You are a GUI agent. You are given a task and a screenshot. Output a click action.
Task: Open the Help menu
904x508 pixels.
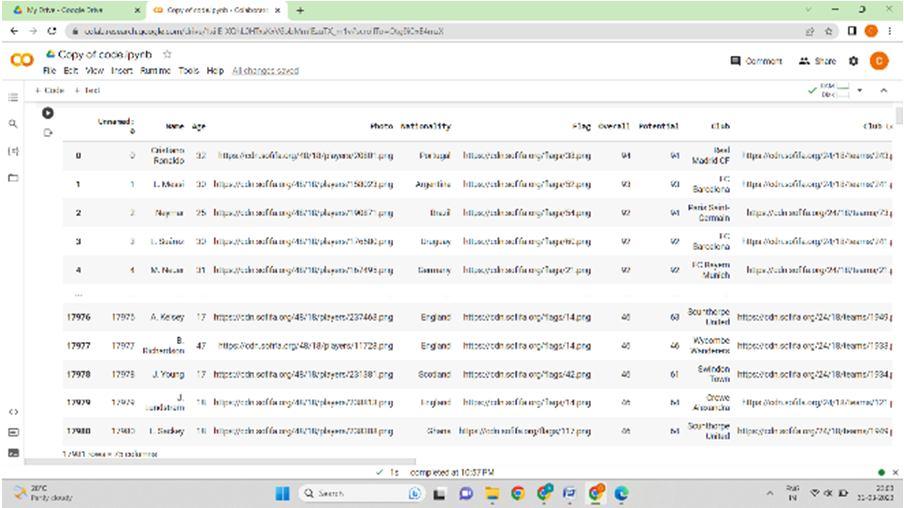215,70
